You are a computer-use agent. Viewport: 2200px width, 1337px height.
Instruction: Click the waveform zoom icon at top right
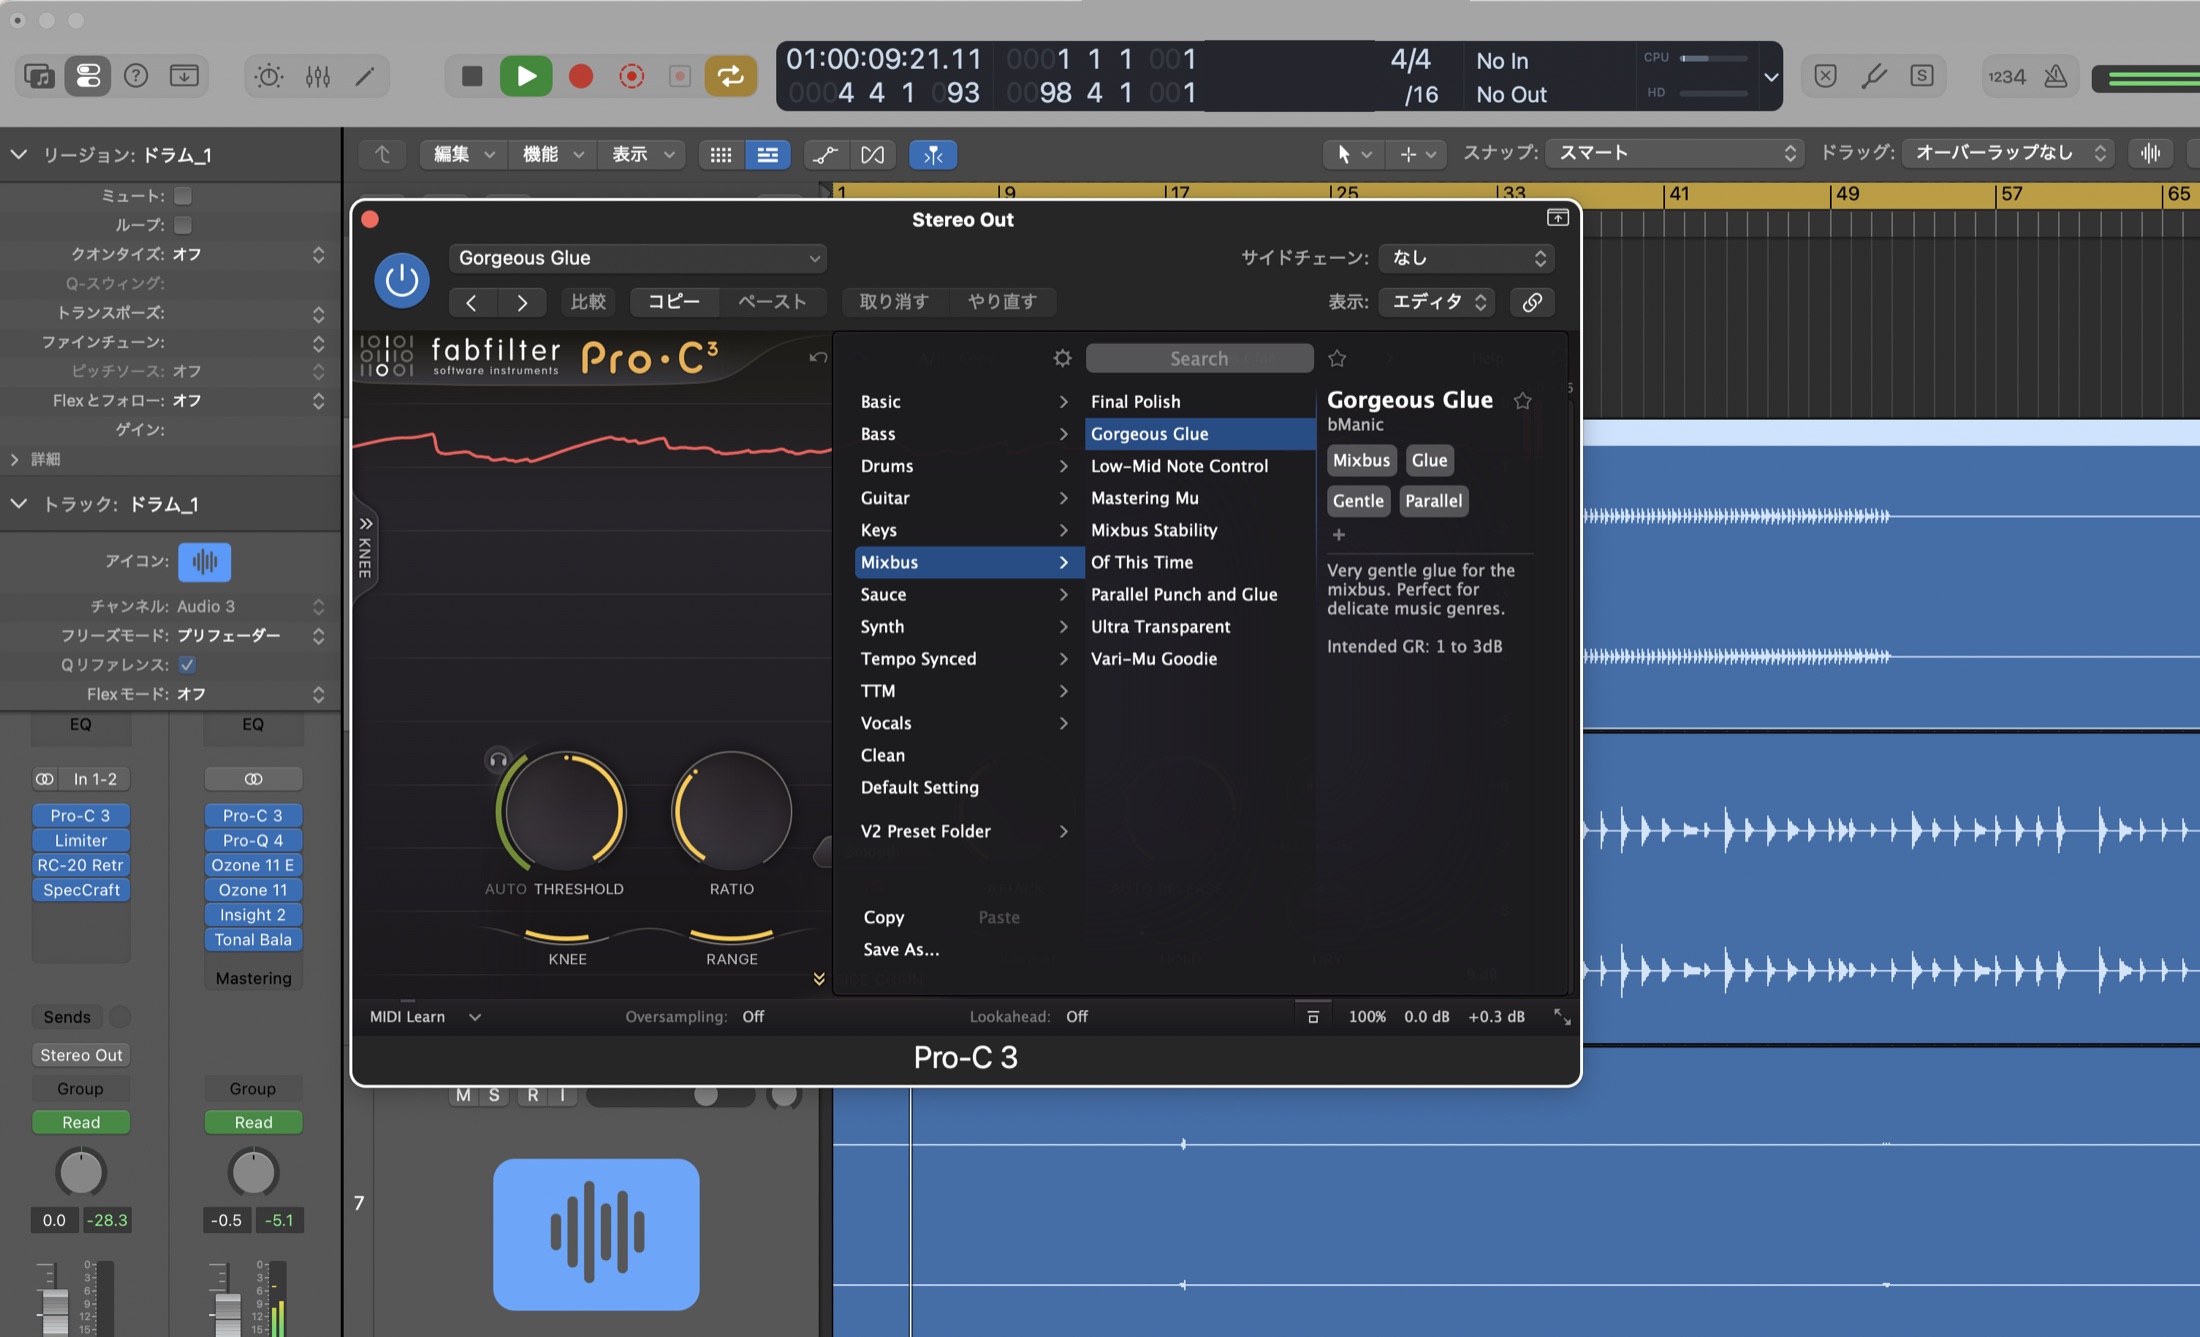click(x=2150, y=153)
